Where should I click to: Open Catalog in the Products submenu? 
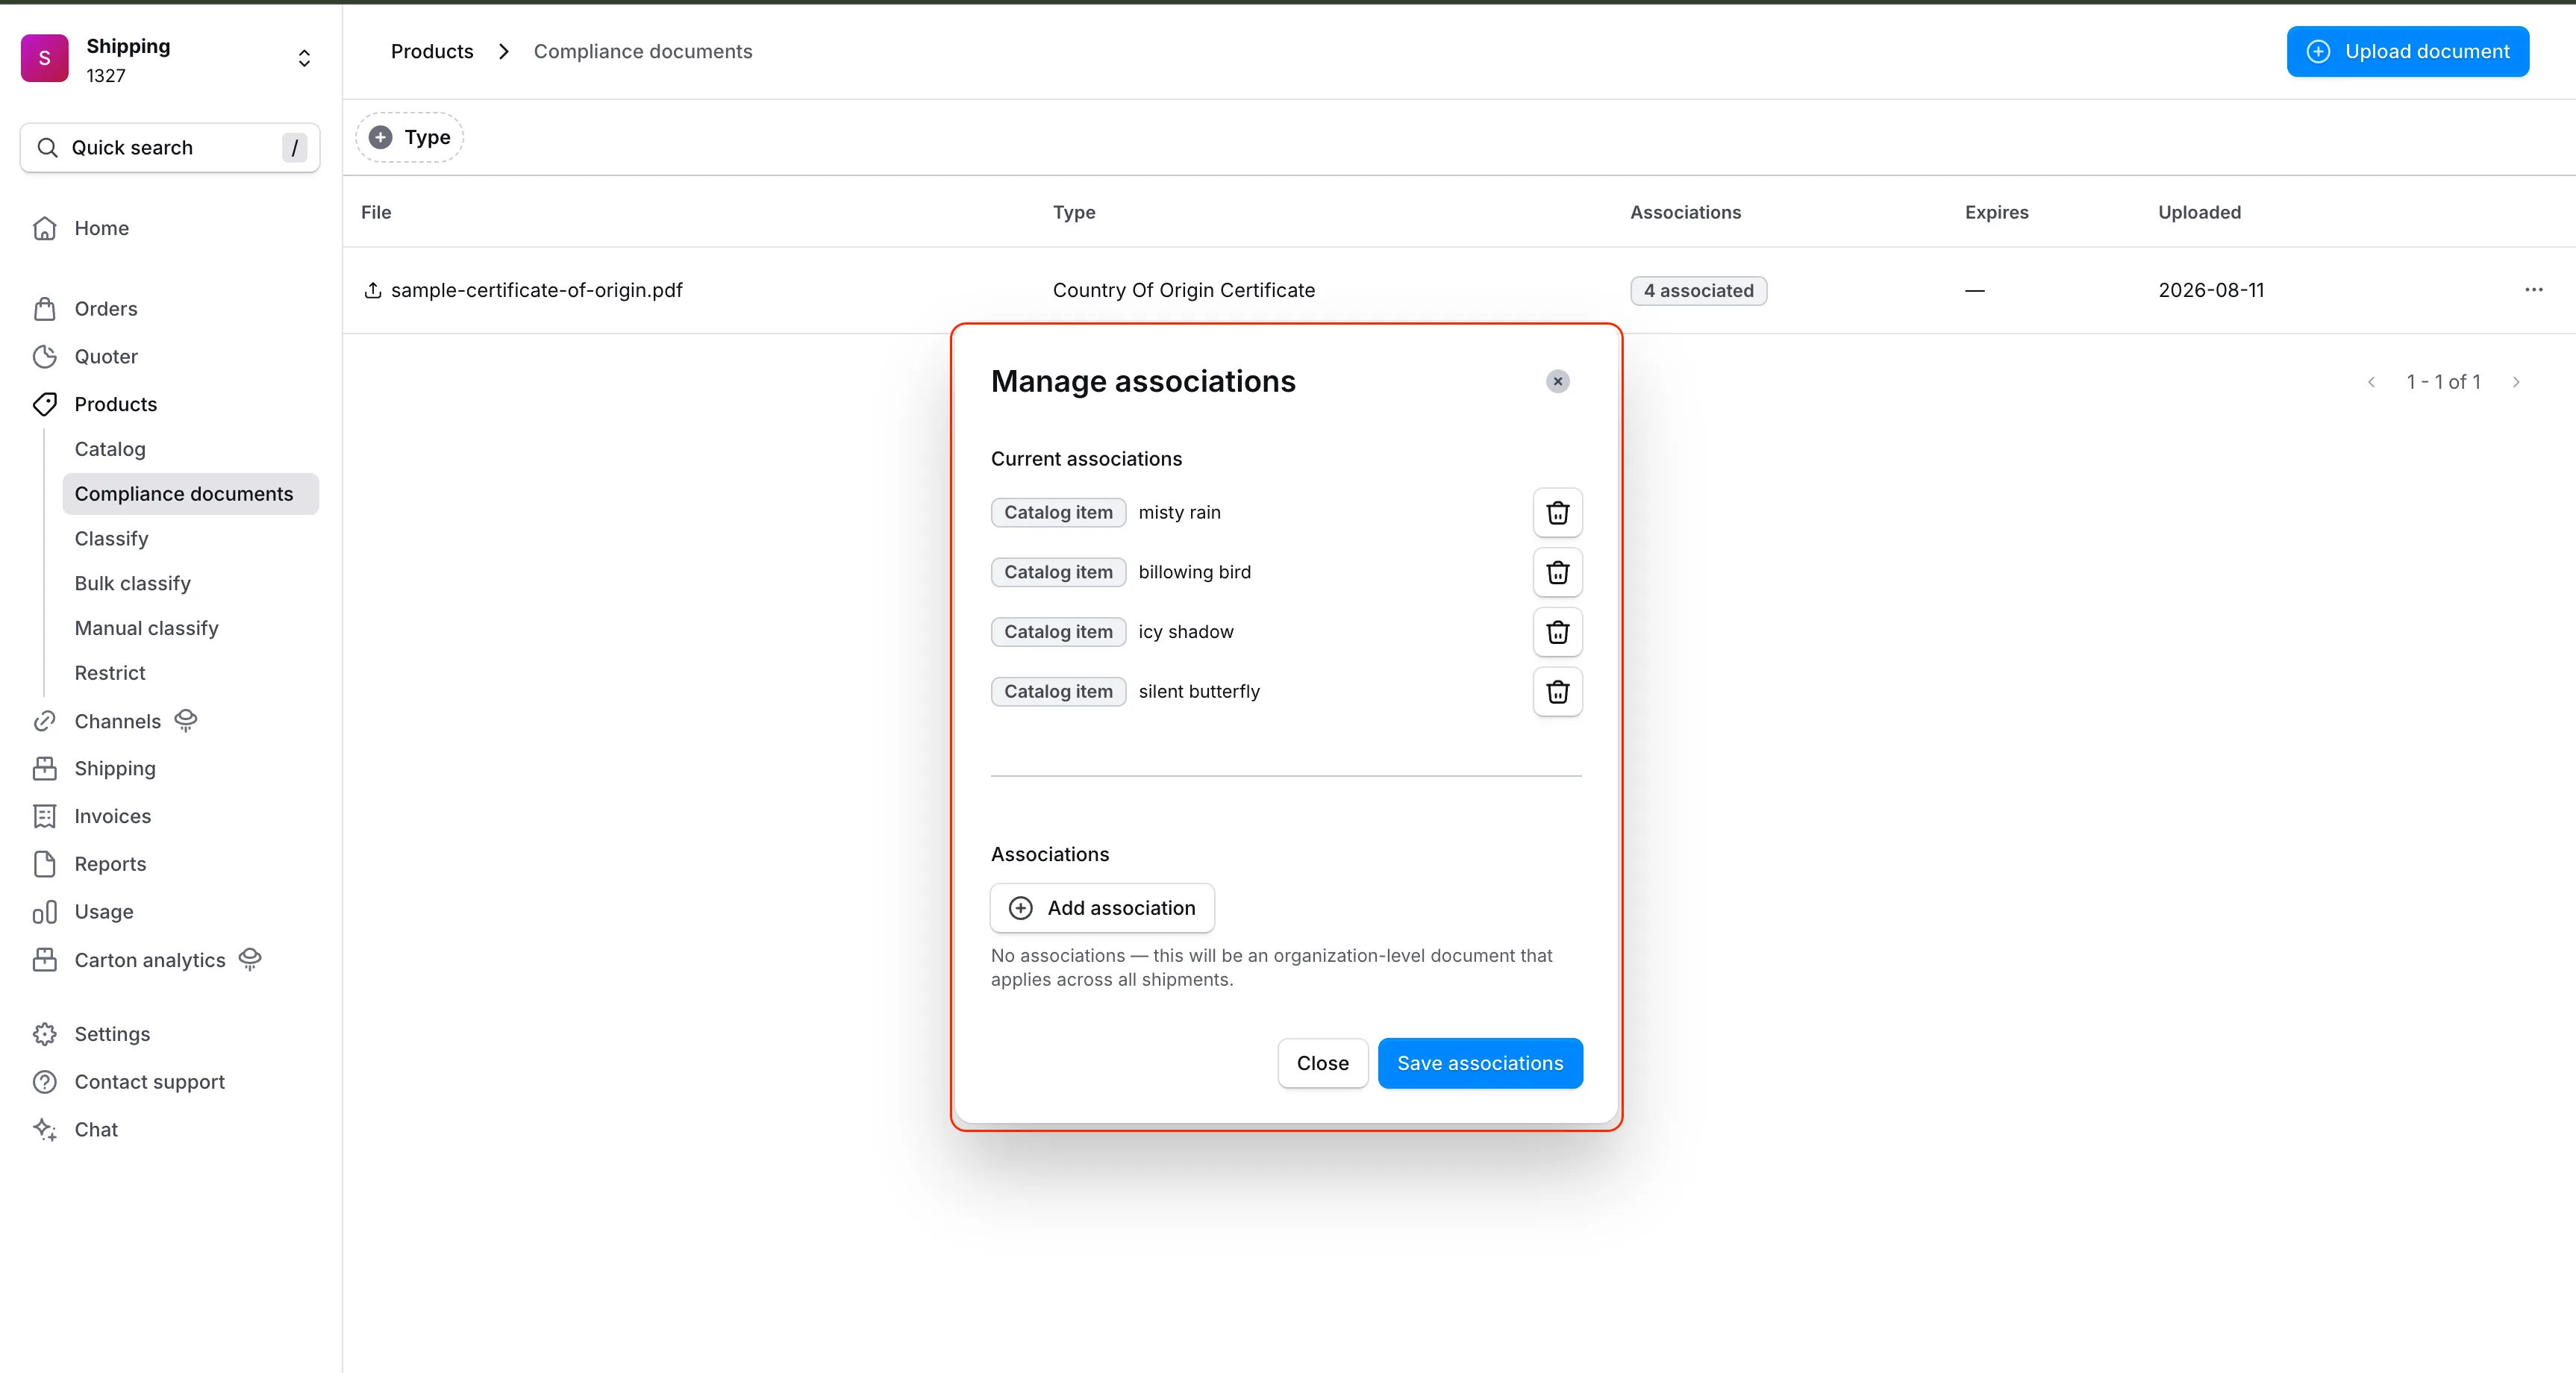point(110,449)
